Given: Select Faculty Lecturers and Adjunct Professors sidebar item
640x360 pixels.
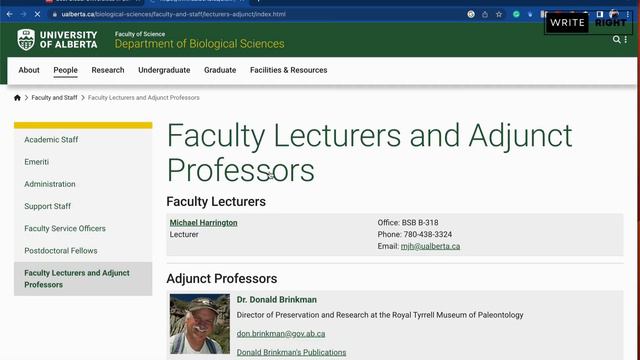Looking at the screenshot, I should (x=83, y=279).
